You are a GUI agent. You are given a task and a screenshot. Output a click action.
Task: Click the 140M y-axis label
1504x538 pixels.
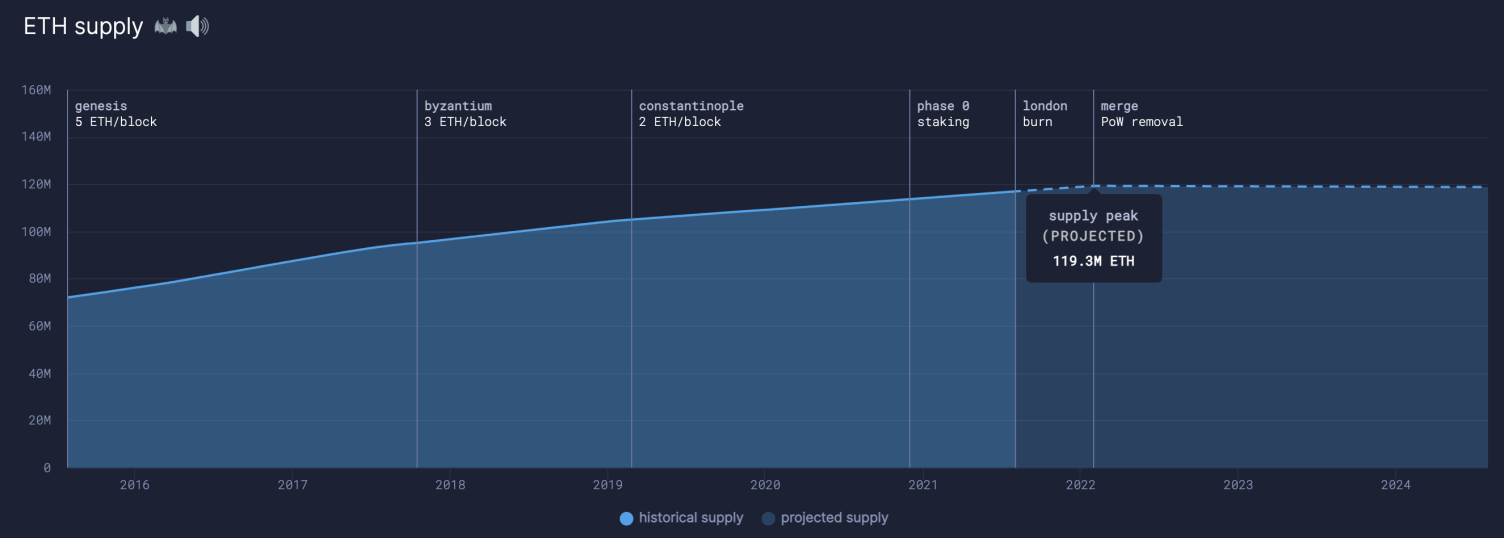(x=36, y=137)
